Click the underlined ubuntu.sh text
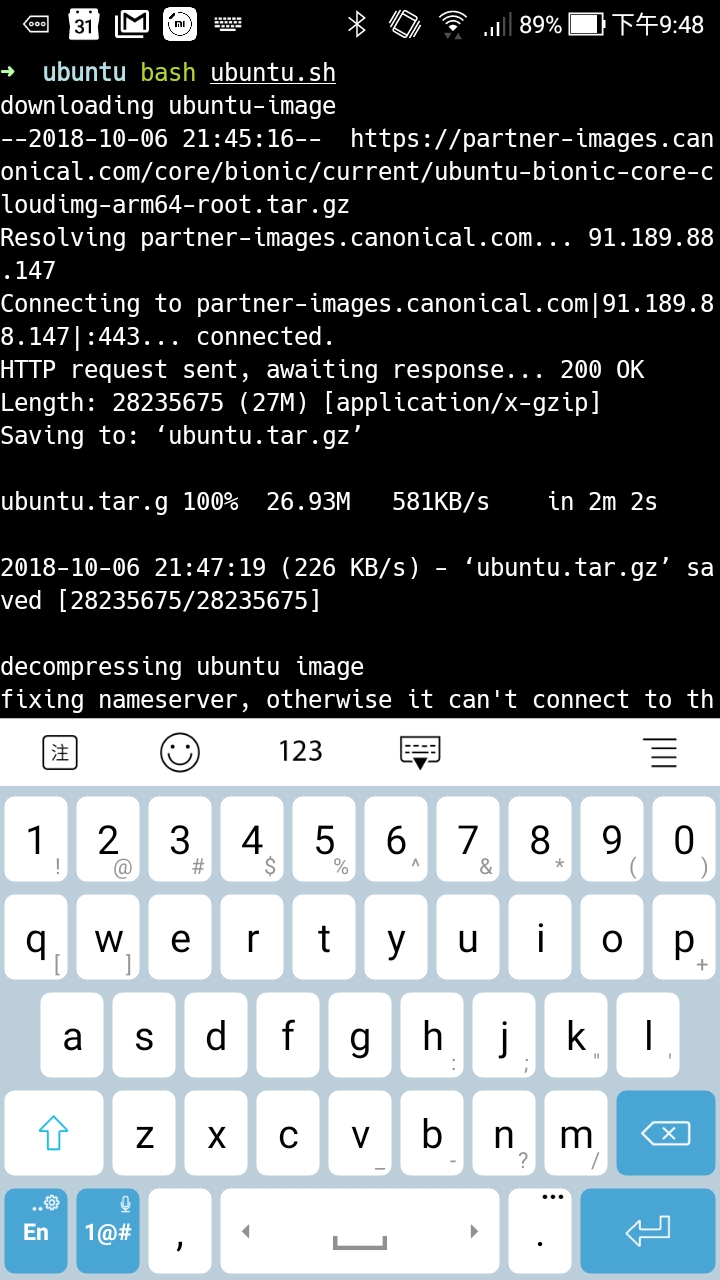Image resolution: width=720 pixels, height=1280 pixels. click(273, 73)
